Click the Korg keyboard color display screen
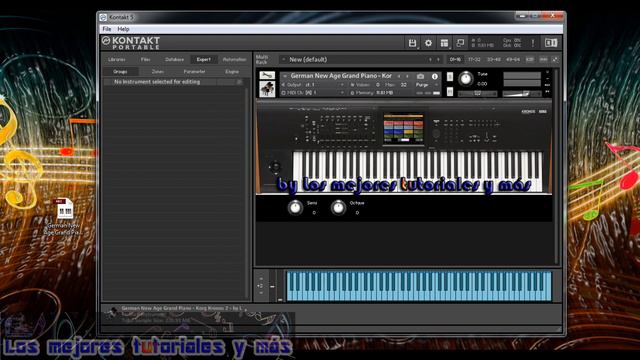 click(x=403, y=129)
